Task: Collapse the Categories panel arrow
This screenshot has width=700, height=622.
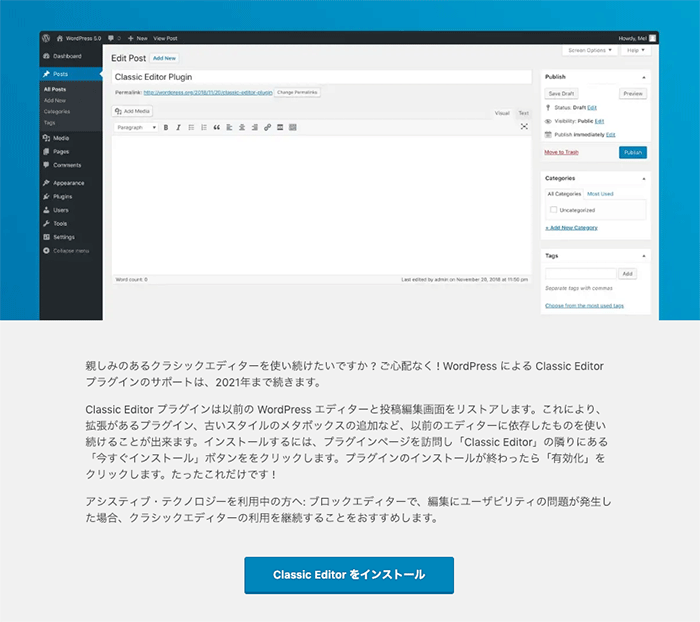Action: 644,179
